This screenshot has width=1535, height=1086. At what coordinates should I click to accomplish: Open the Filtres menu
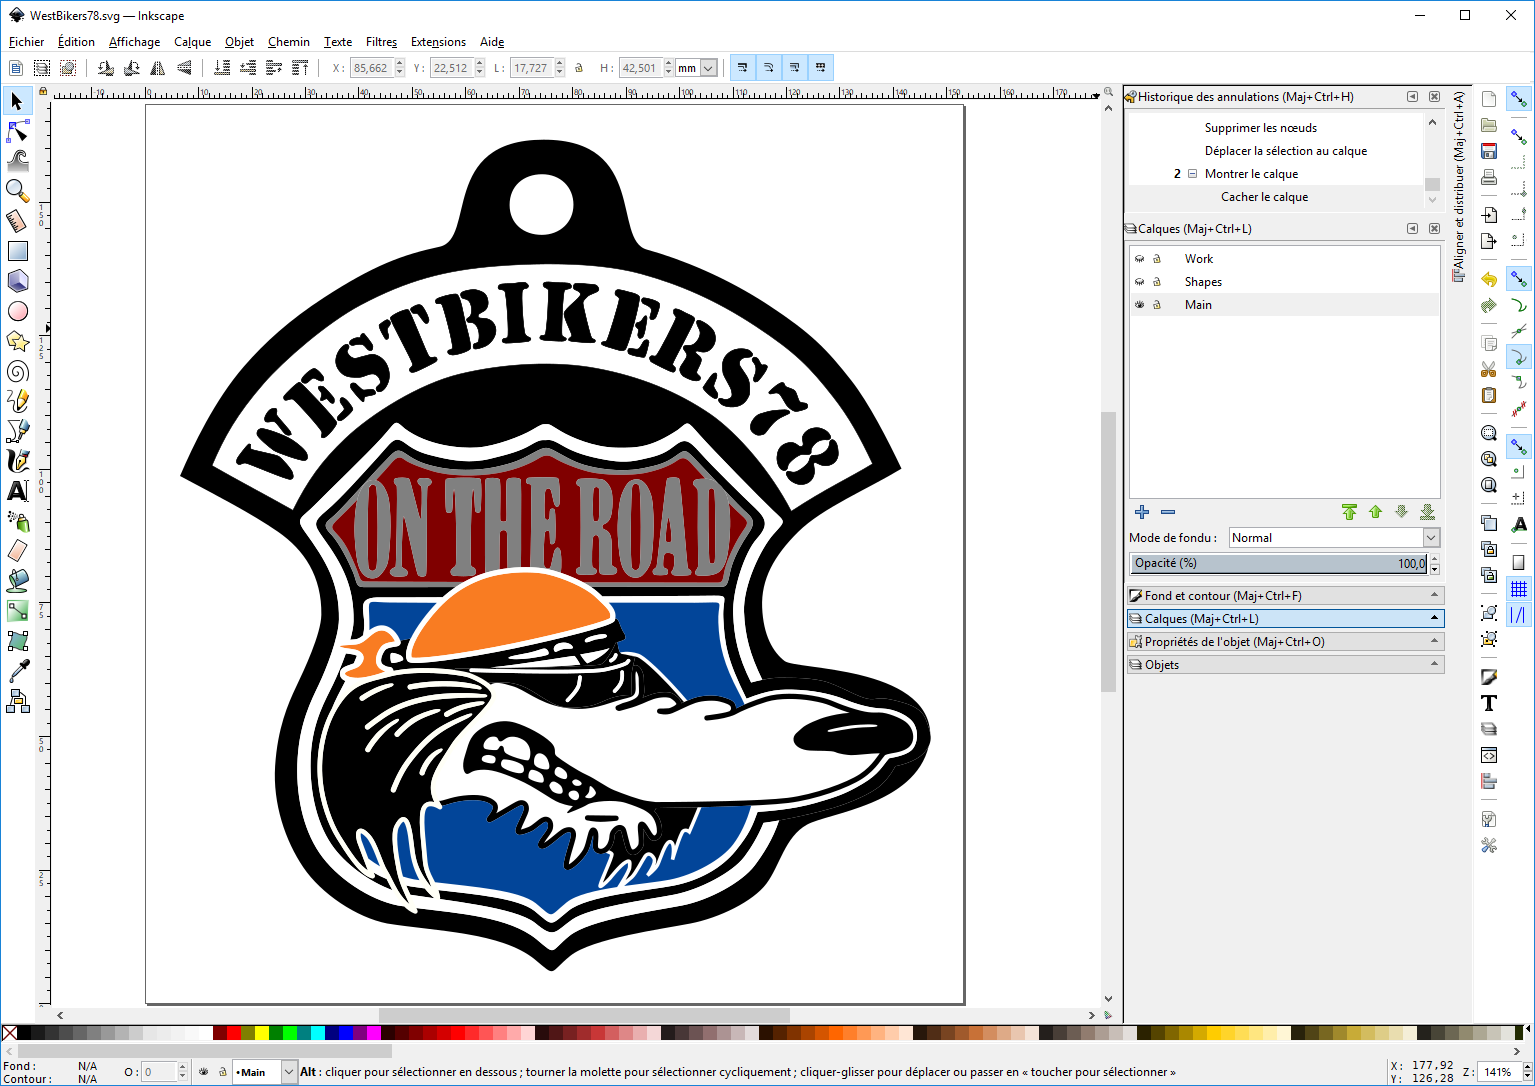[x=381, y=42]
